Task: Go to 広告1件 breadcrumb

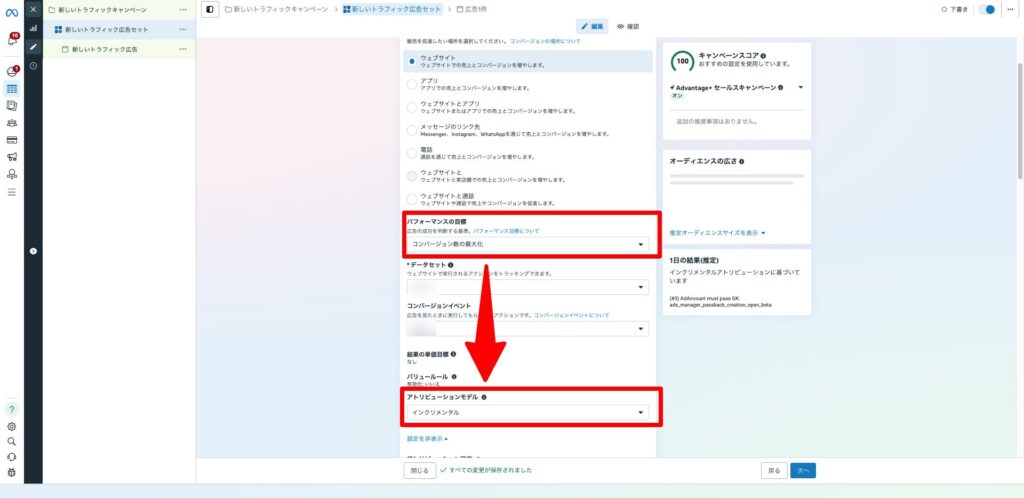Action: pos(472,10)
